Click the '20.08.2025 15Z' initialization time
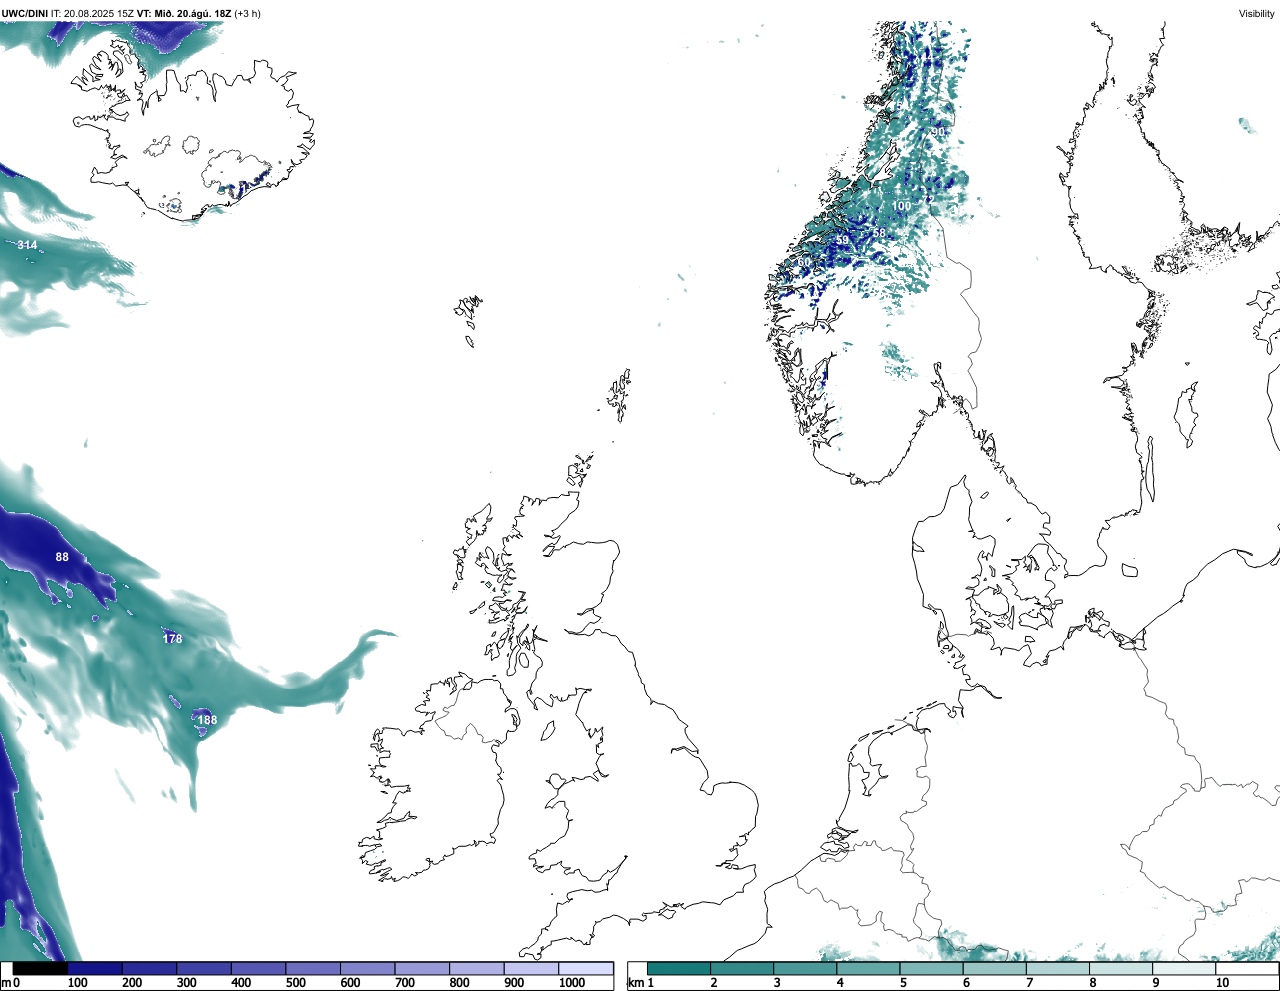Image resolution: width=1280 pixels, height=991 pixels. (99, 13)
